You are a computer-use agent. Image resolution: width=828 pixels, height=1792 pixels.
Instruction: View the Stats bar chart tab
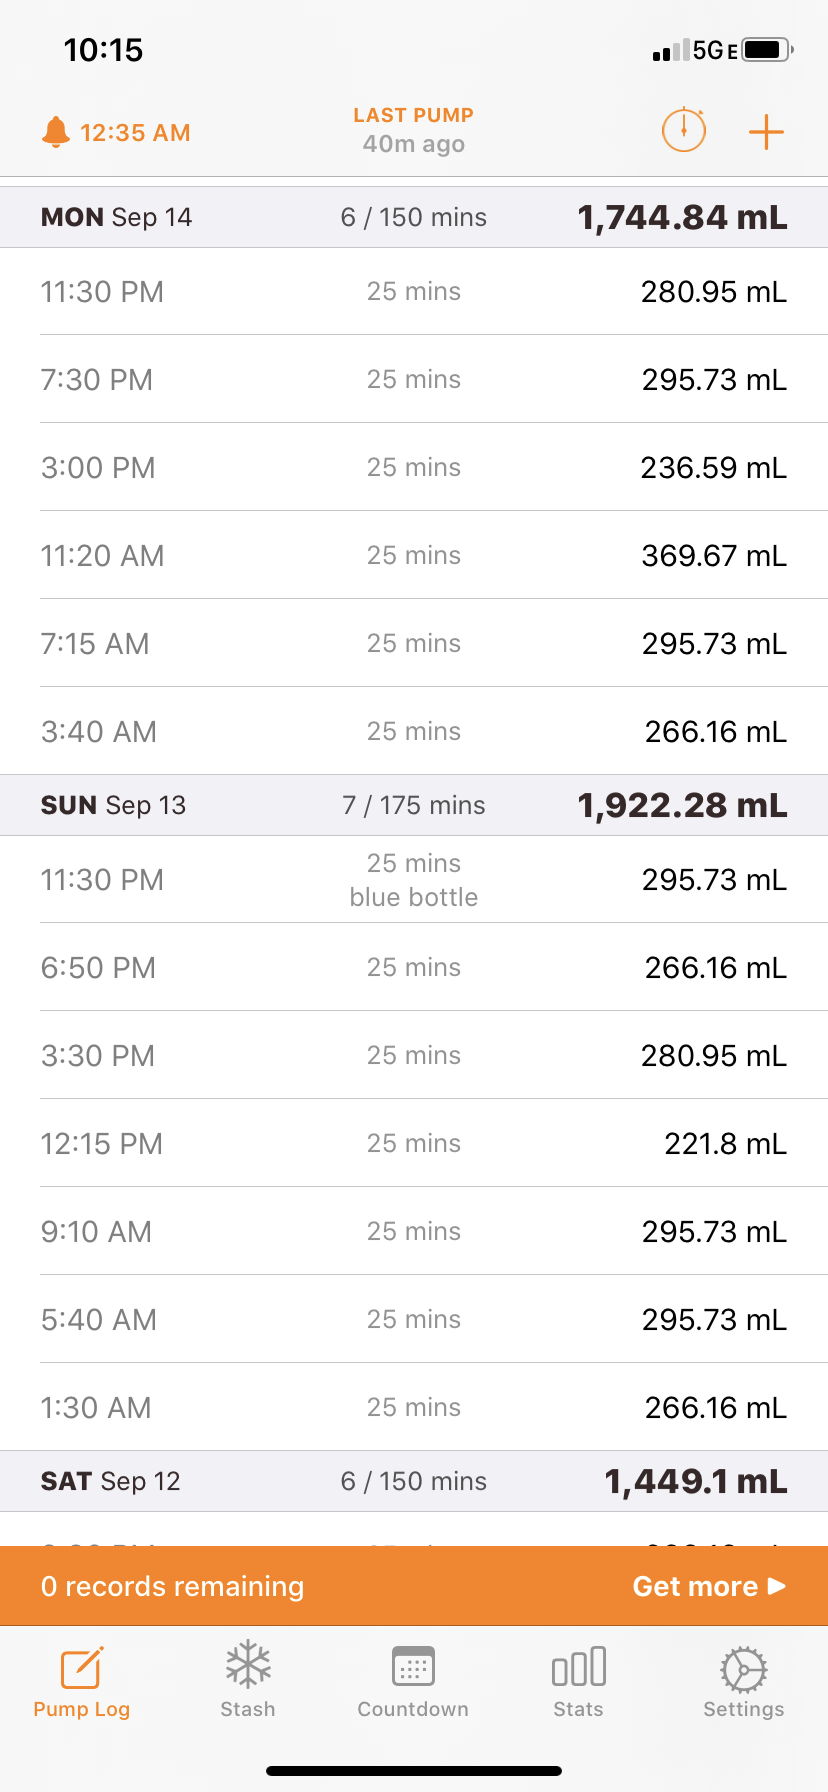pos(578,1680)
